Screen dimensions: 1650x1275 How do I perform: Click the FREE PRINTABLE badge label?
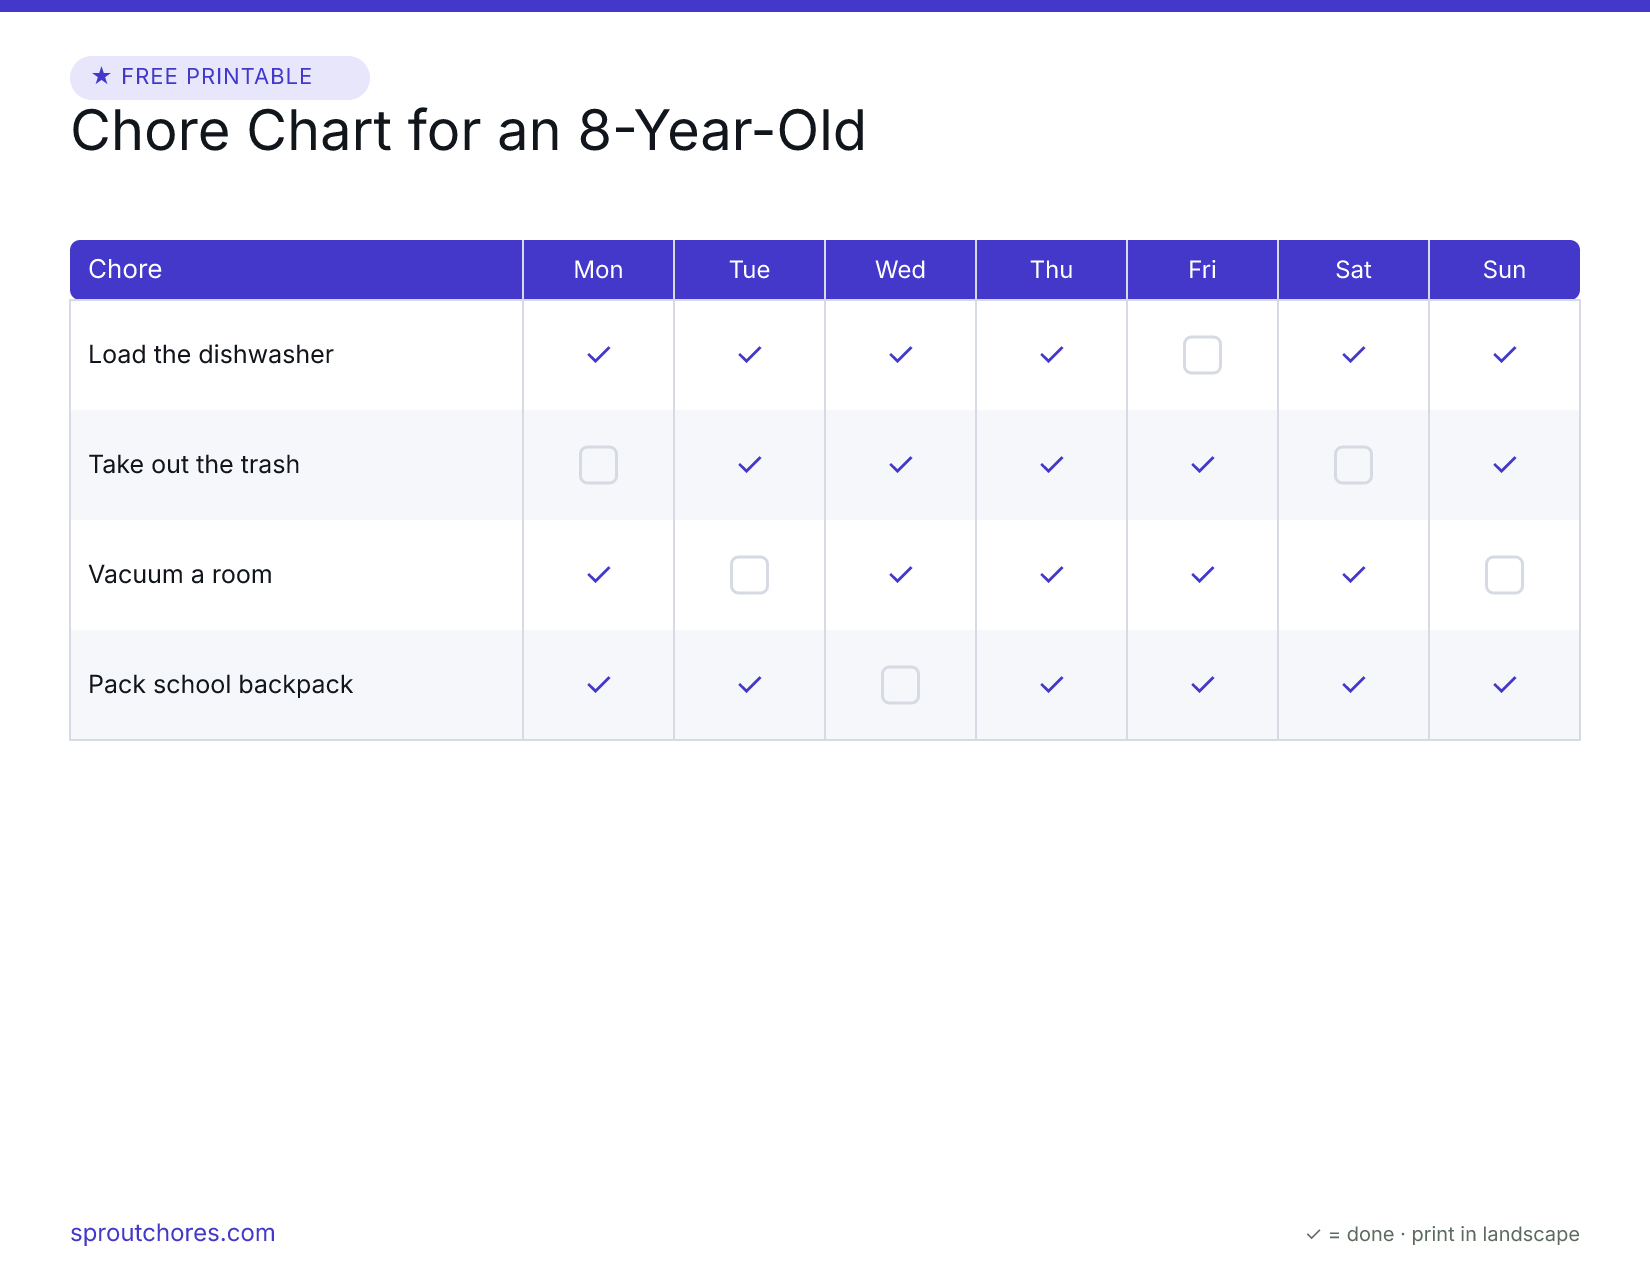[x=217, y=77]
